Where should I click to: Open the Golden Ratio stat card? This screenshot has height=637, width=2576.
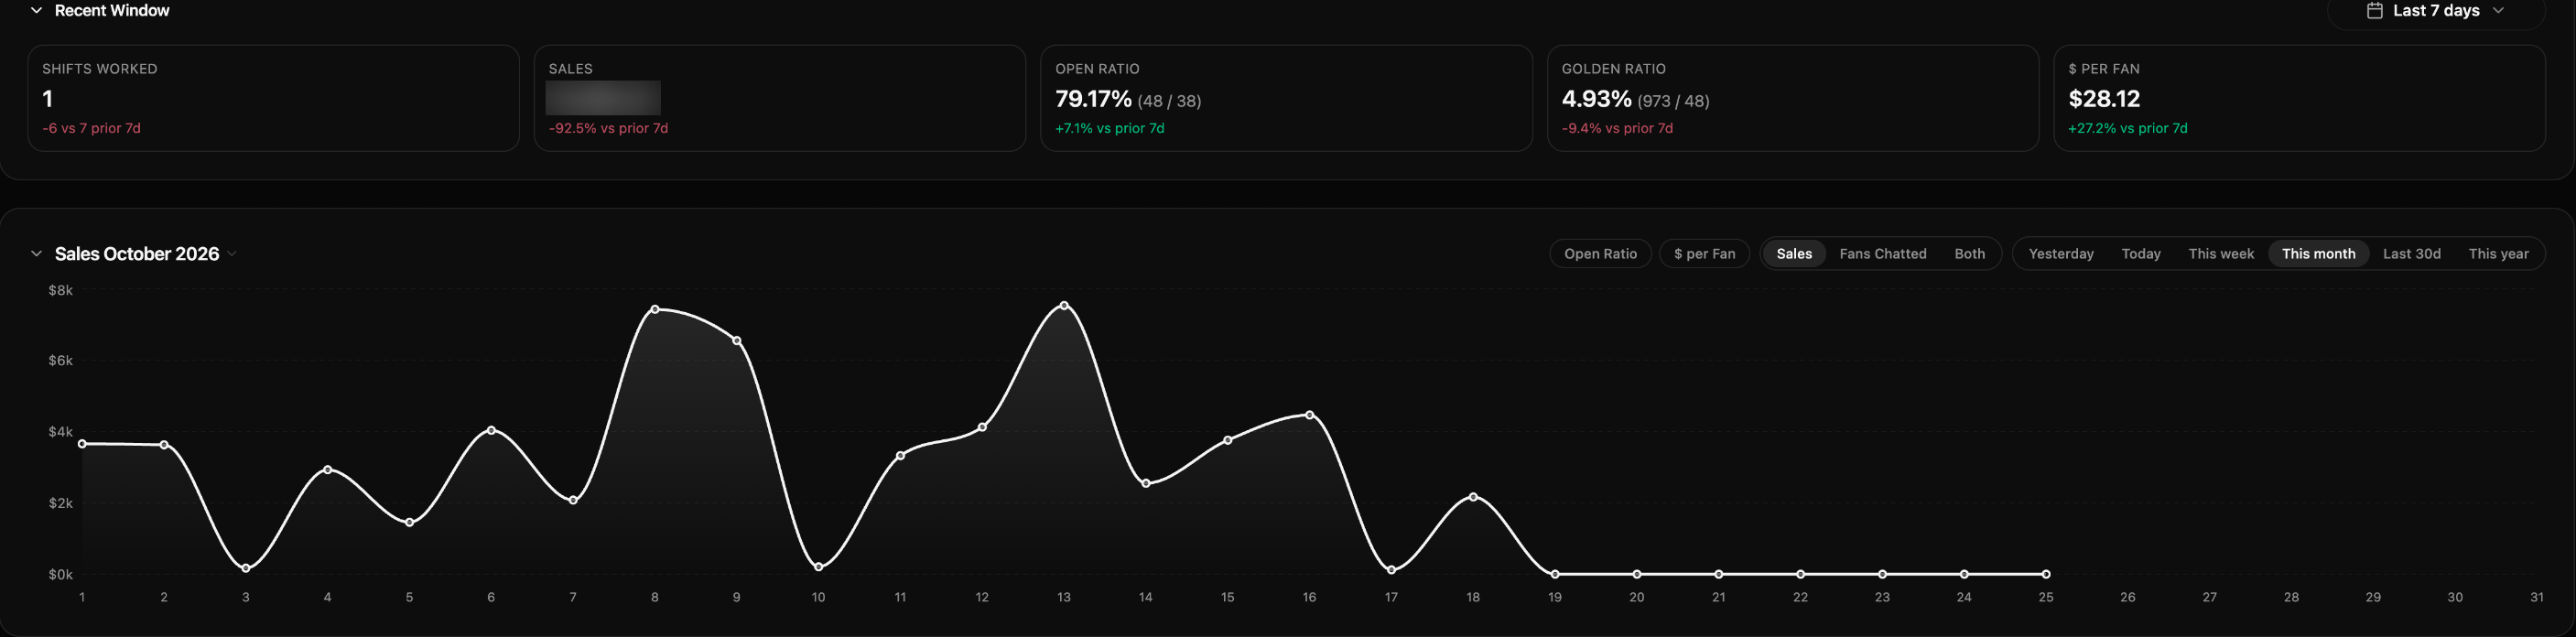(1792, 98)
